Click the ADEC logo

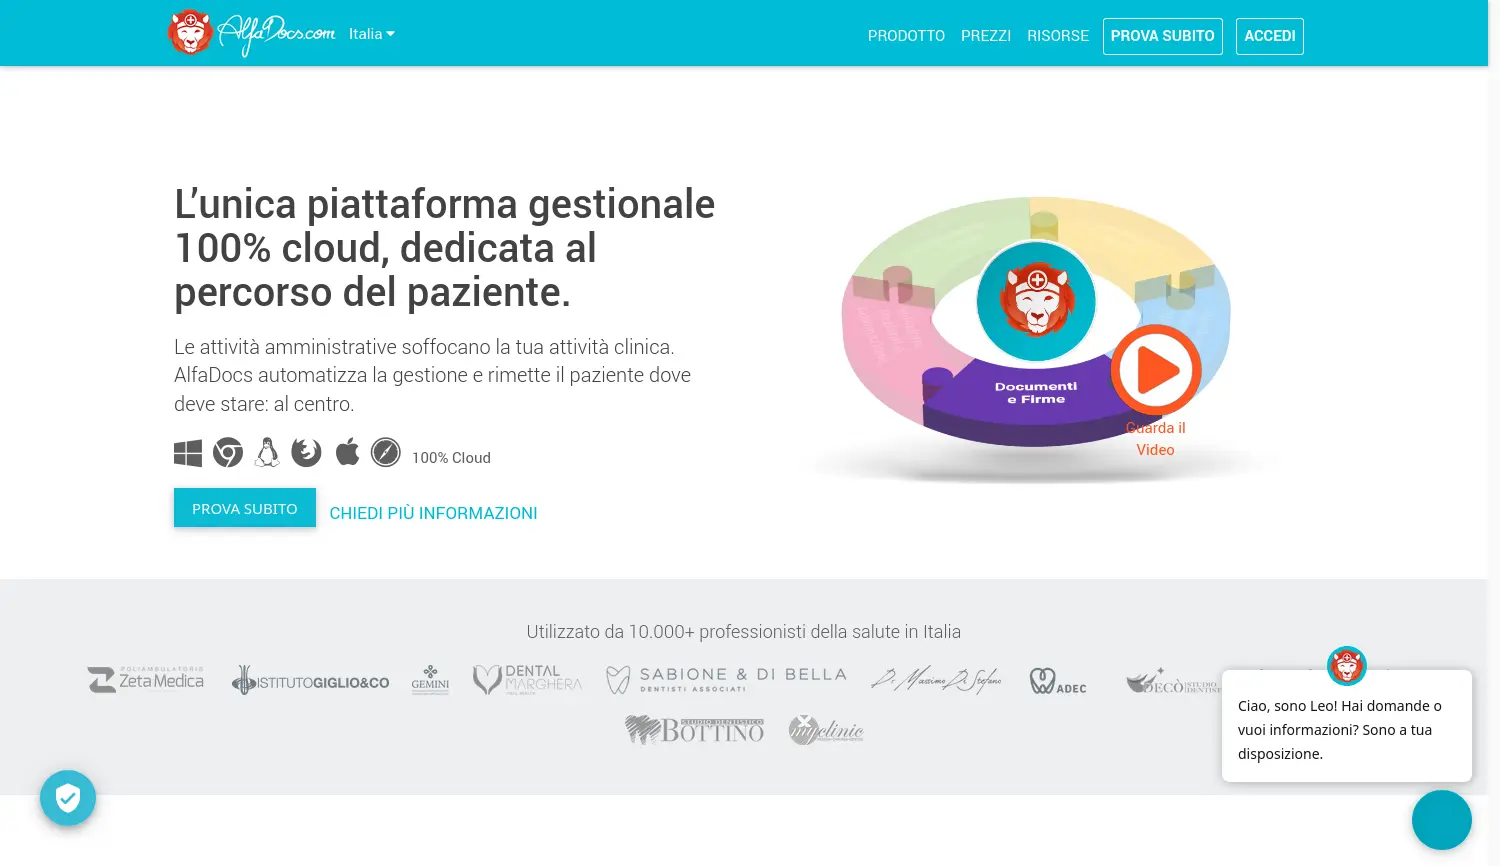[x=1058, y=681]
